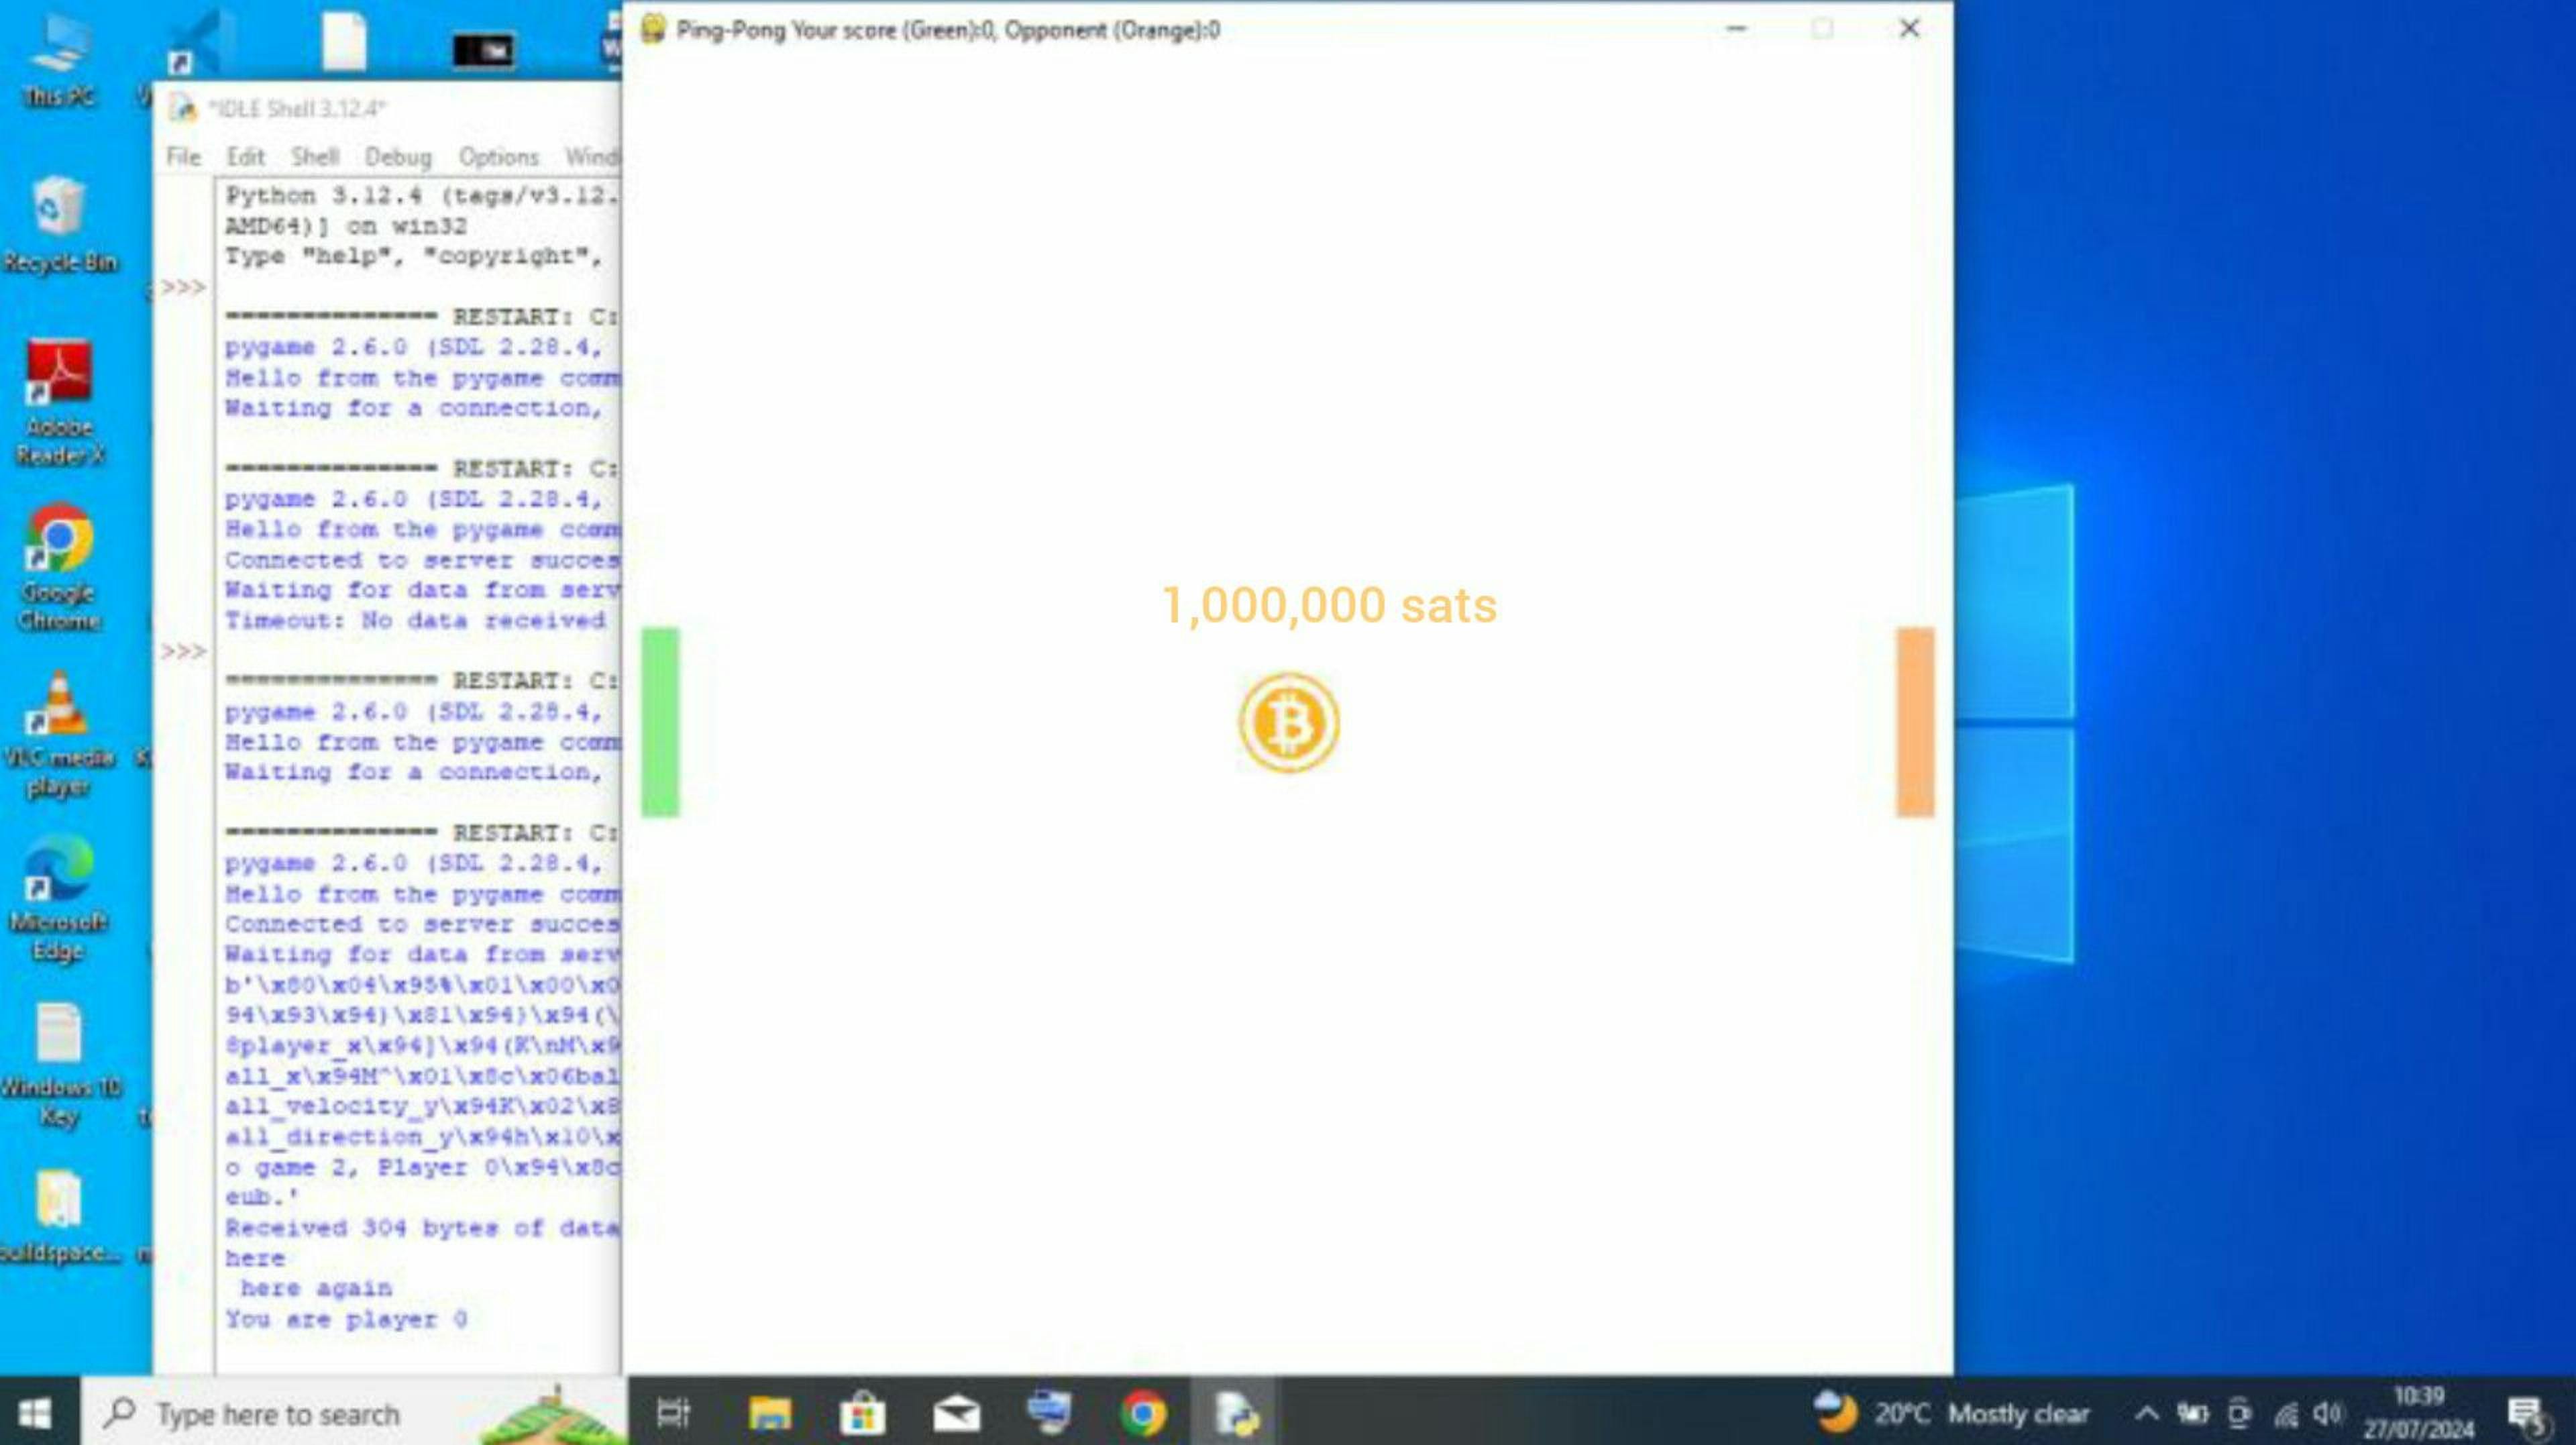Click orange paddle on right side

[1911, 722]
